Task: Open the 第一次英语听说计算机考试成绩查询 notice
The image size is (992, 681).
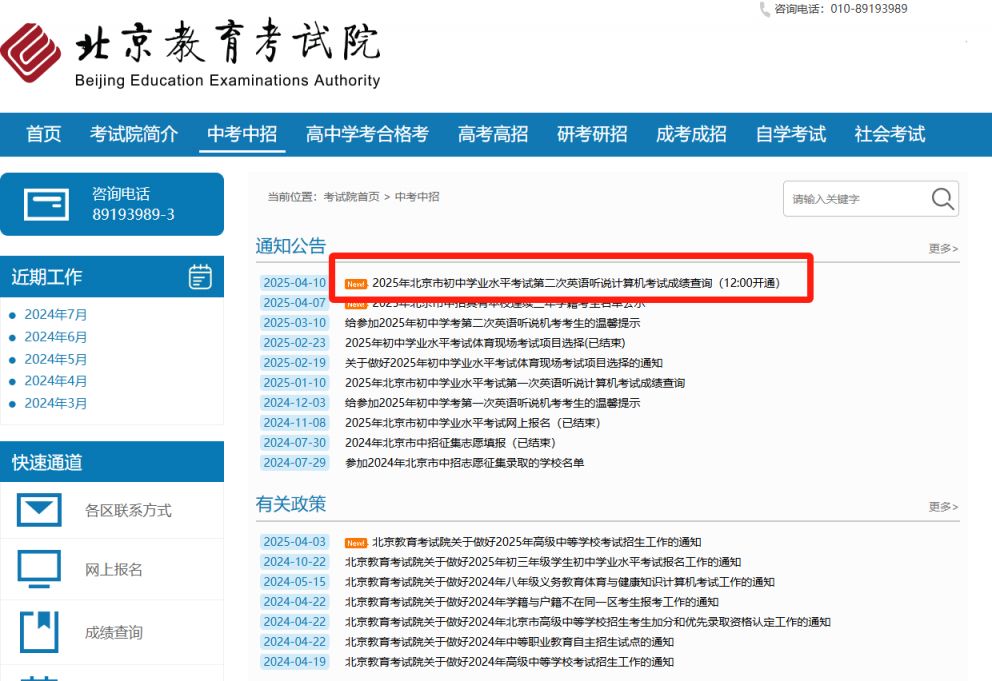Action: coord(515,383)
